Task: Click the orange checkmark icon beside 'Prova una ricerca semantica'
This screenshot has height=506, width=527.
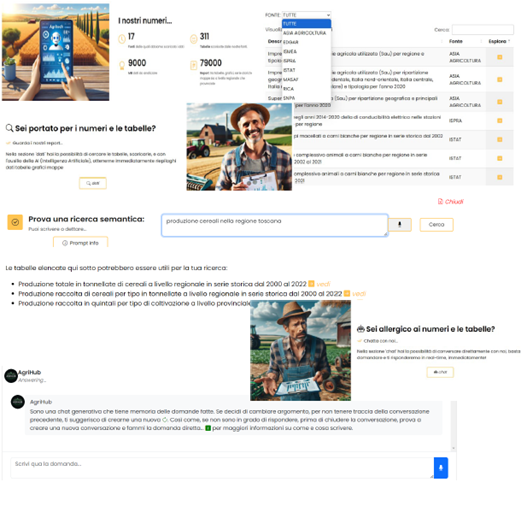Action: 15,222
